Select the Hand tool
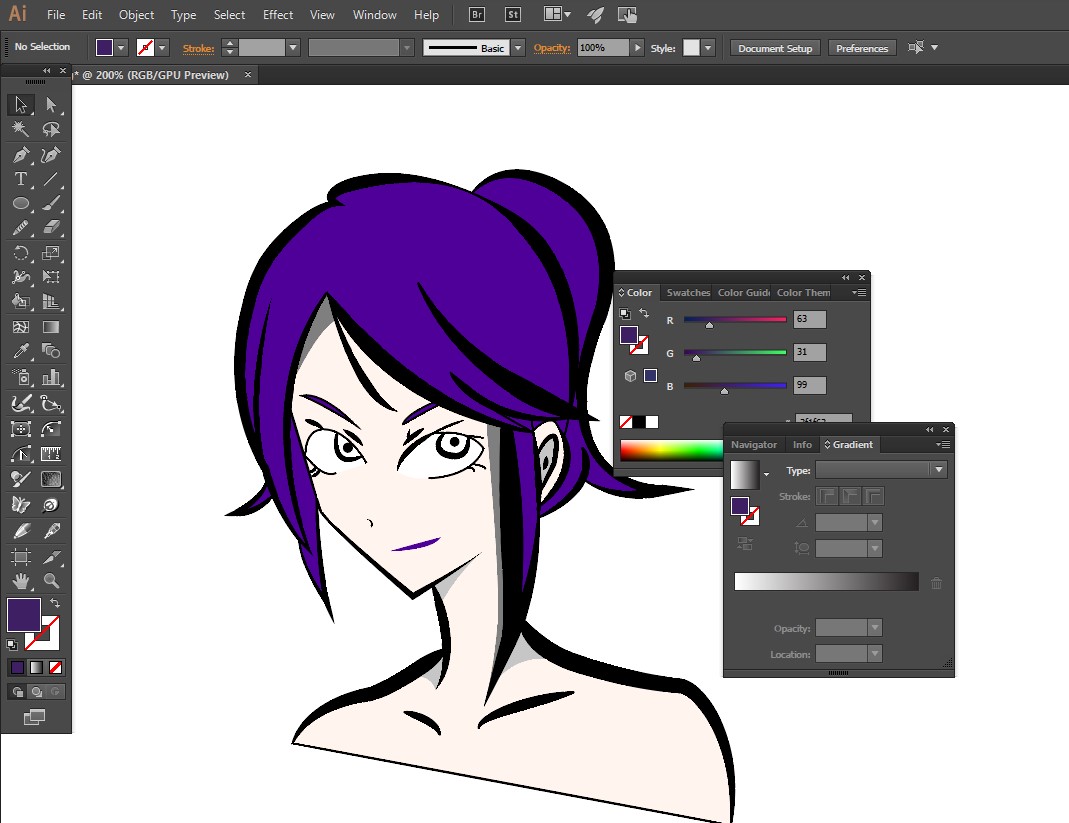This screenshot has height=823, width=1069. [x=20, y=581]
